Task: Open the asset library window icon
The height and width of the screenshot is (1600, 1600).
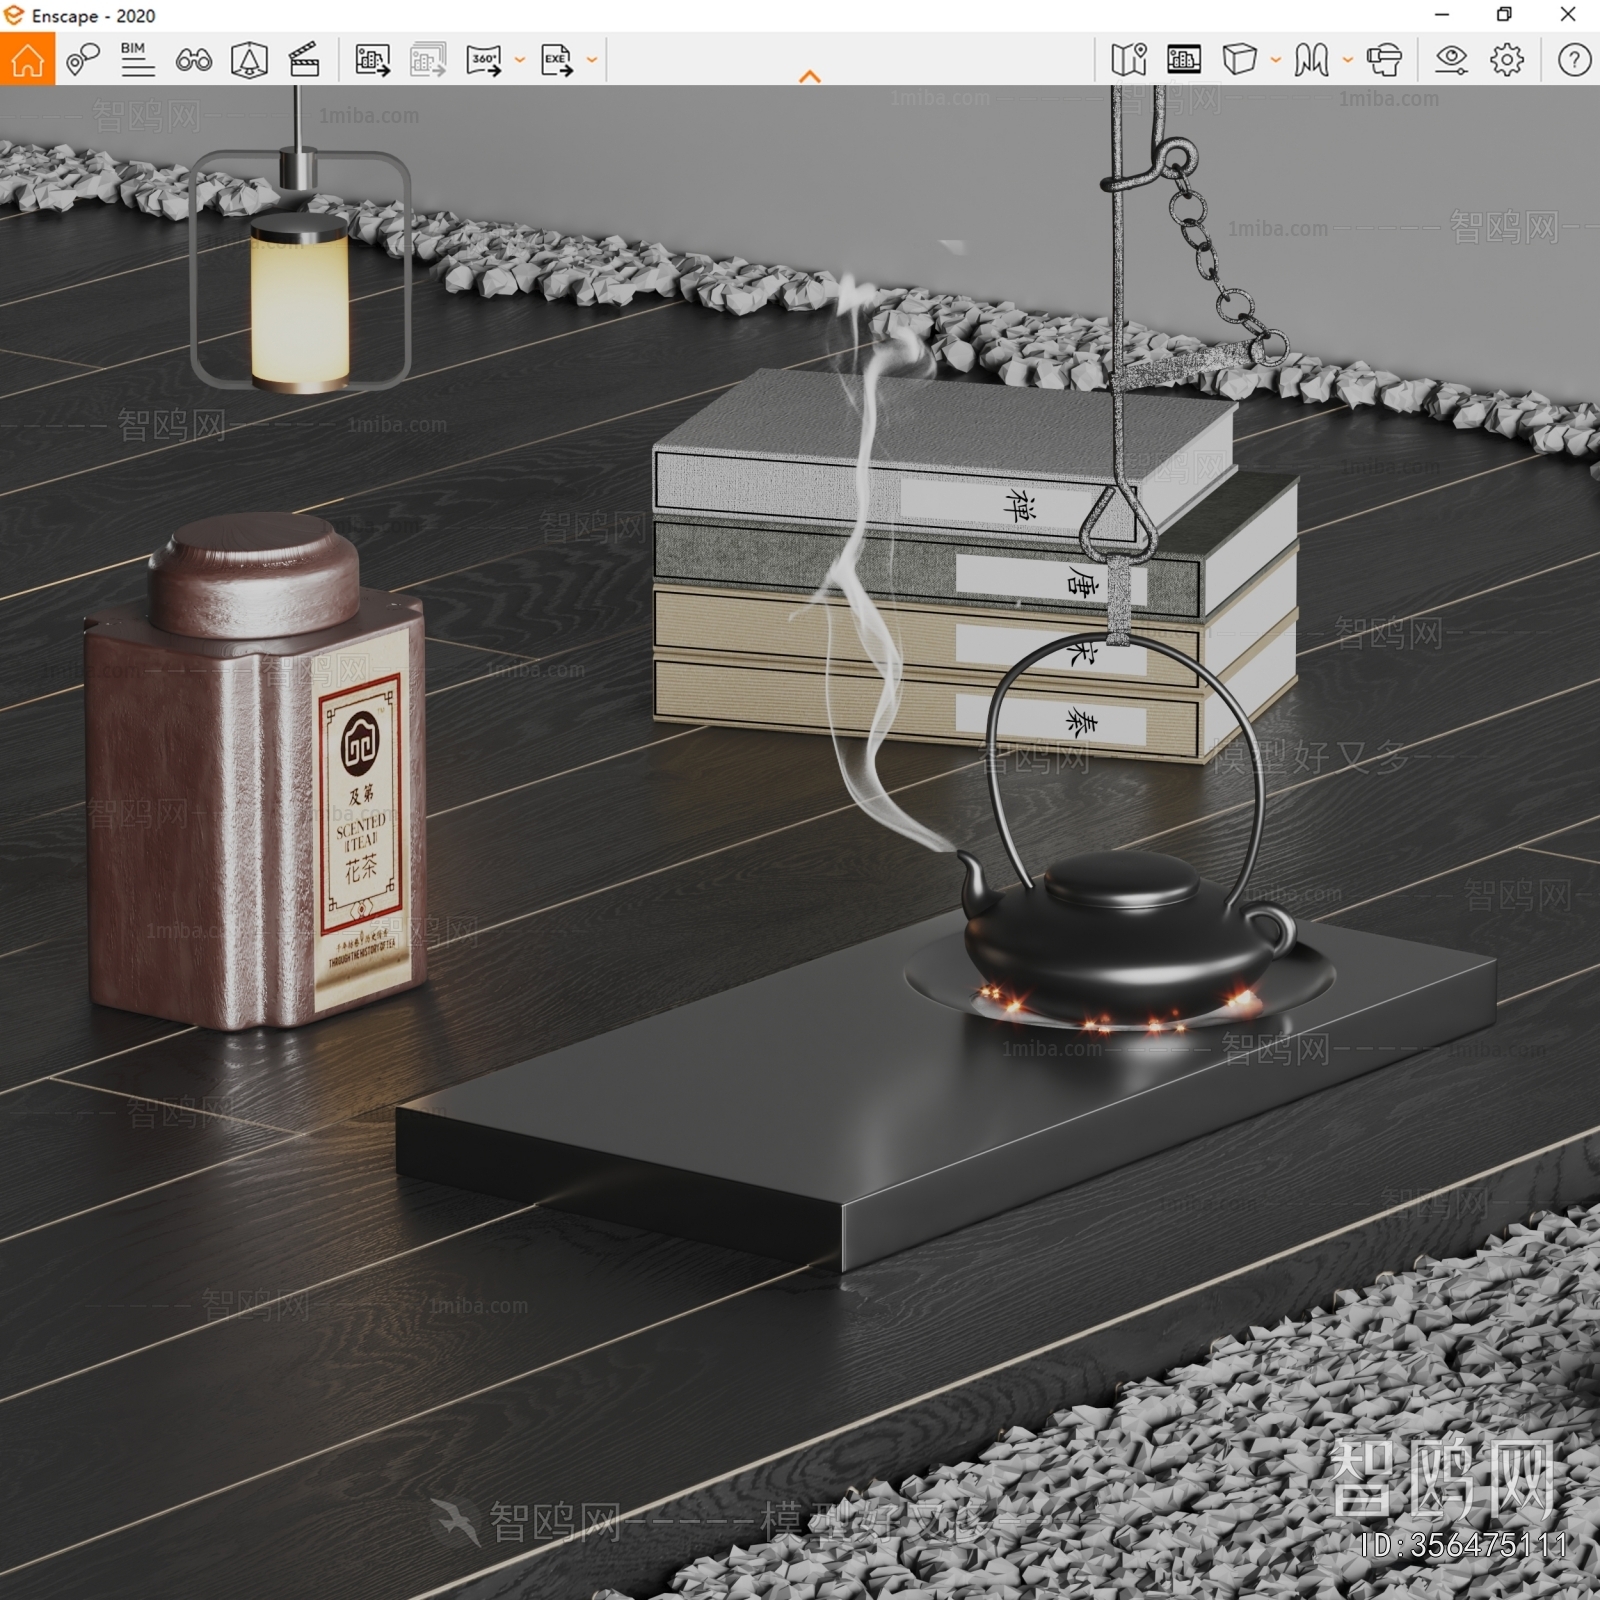Action: pyautogui.click(x=1184, y=60)
